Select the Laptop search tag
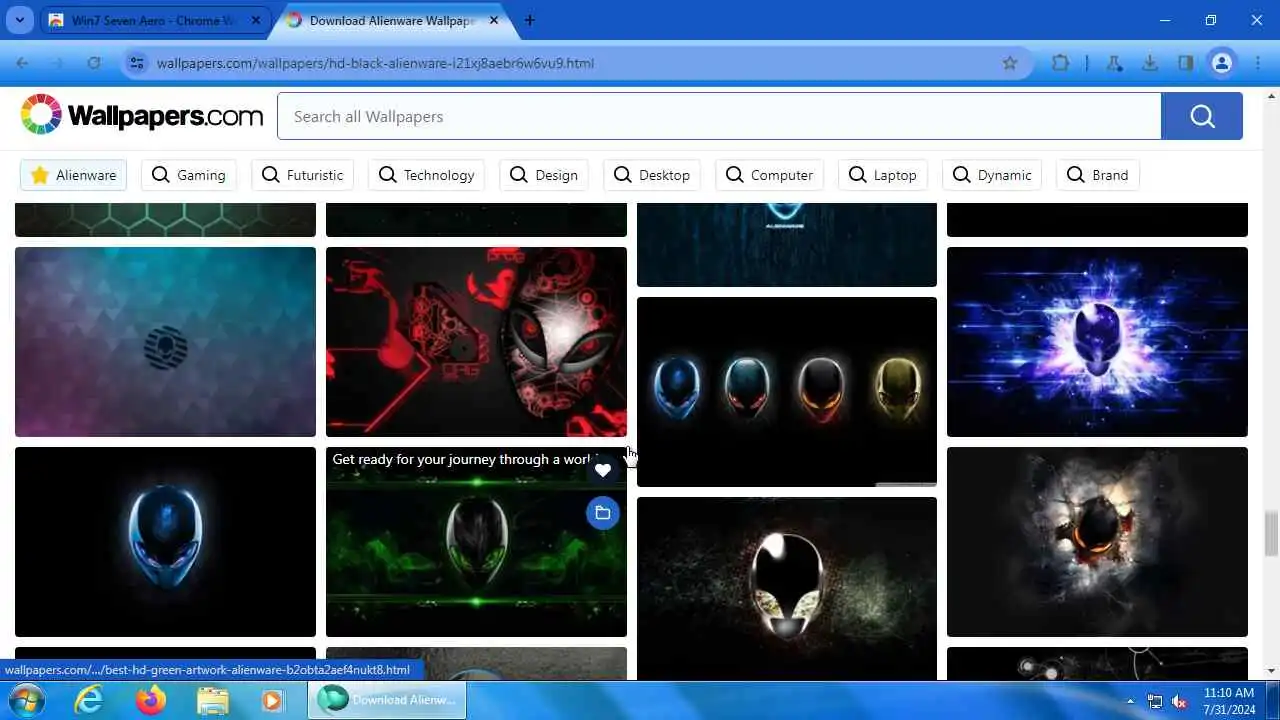The image size is (1280, 720). (883, 175)
